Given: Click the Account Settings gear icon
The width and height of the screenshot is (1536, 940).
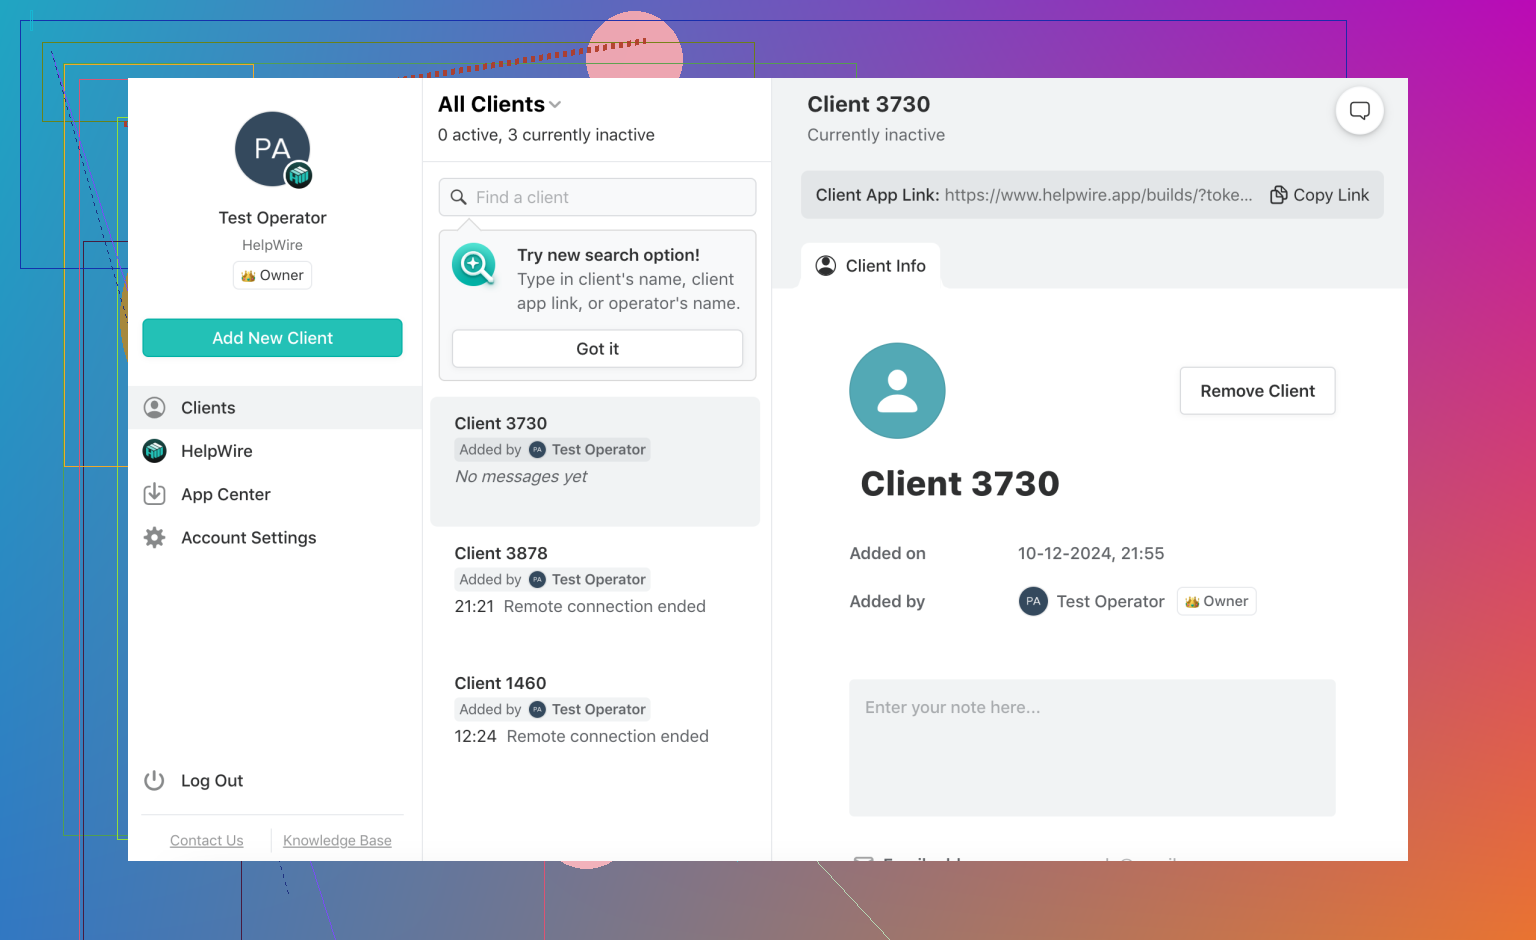Looking at the screenshot, I should 155,538.
